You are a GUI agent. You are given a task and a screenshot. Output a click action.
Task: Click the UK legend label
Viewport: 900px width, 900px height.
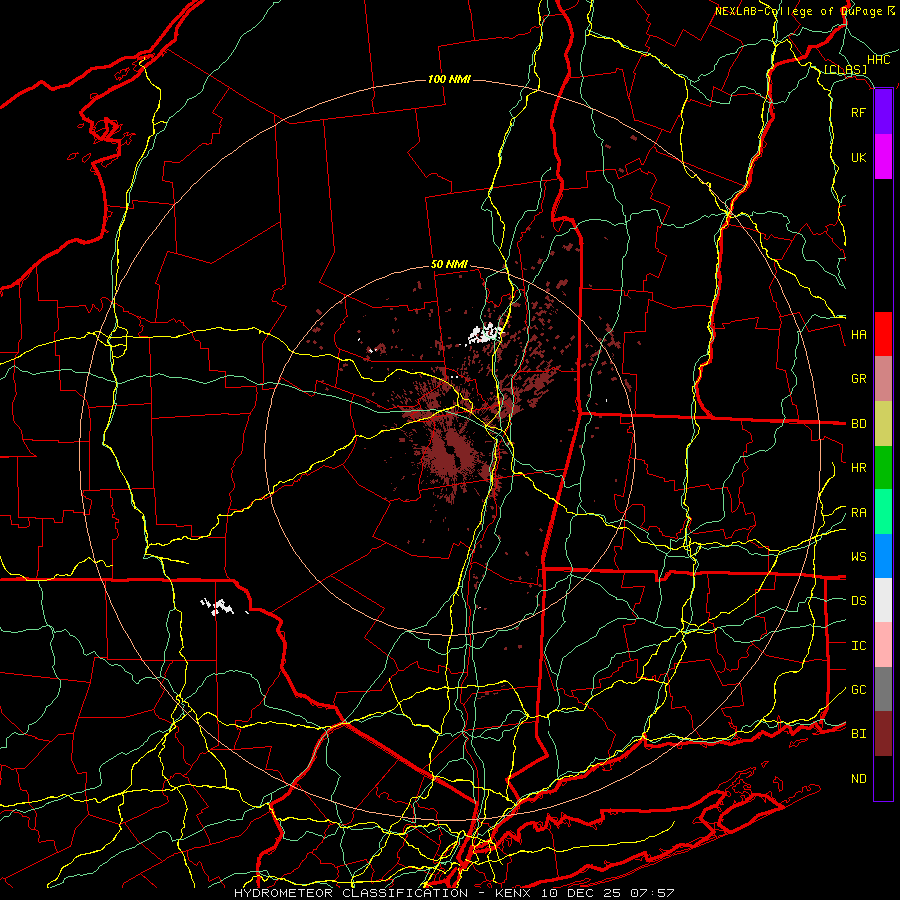pyautogui.click(x=858, y=157)
